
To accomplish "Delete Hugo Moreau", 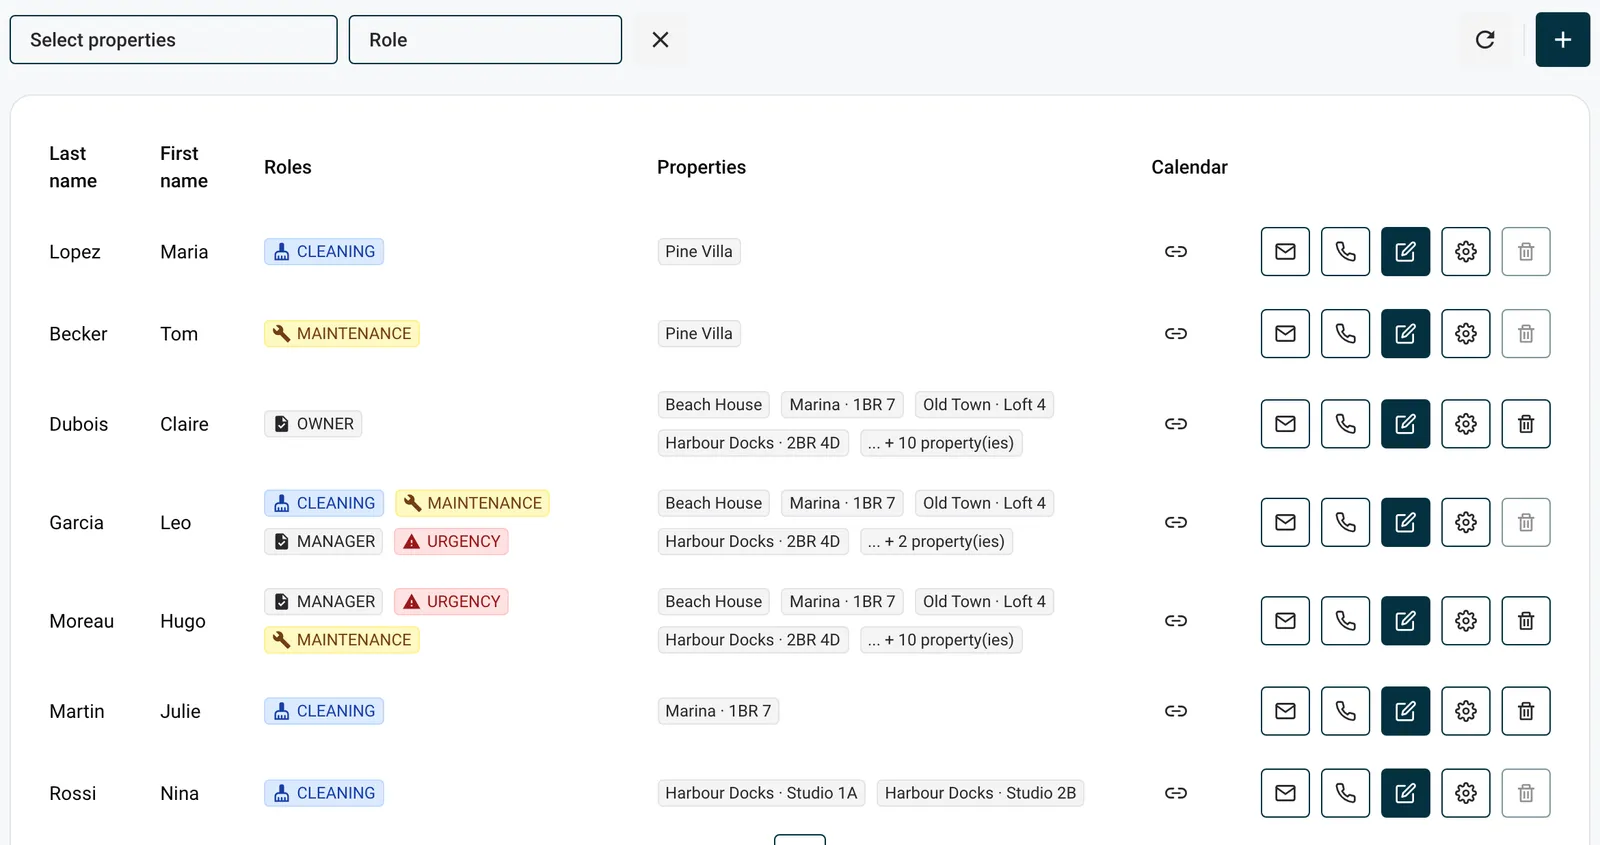I will pyautogui.click(x=1525, y=621).
